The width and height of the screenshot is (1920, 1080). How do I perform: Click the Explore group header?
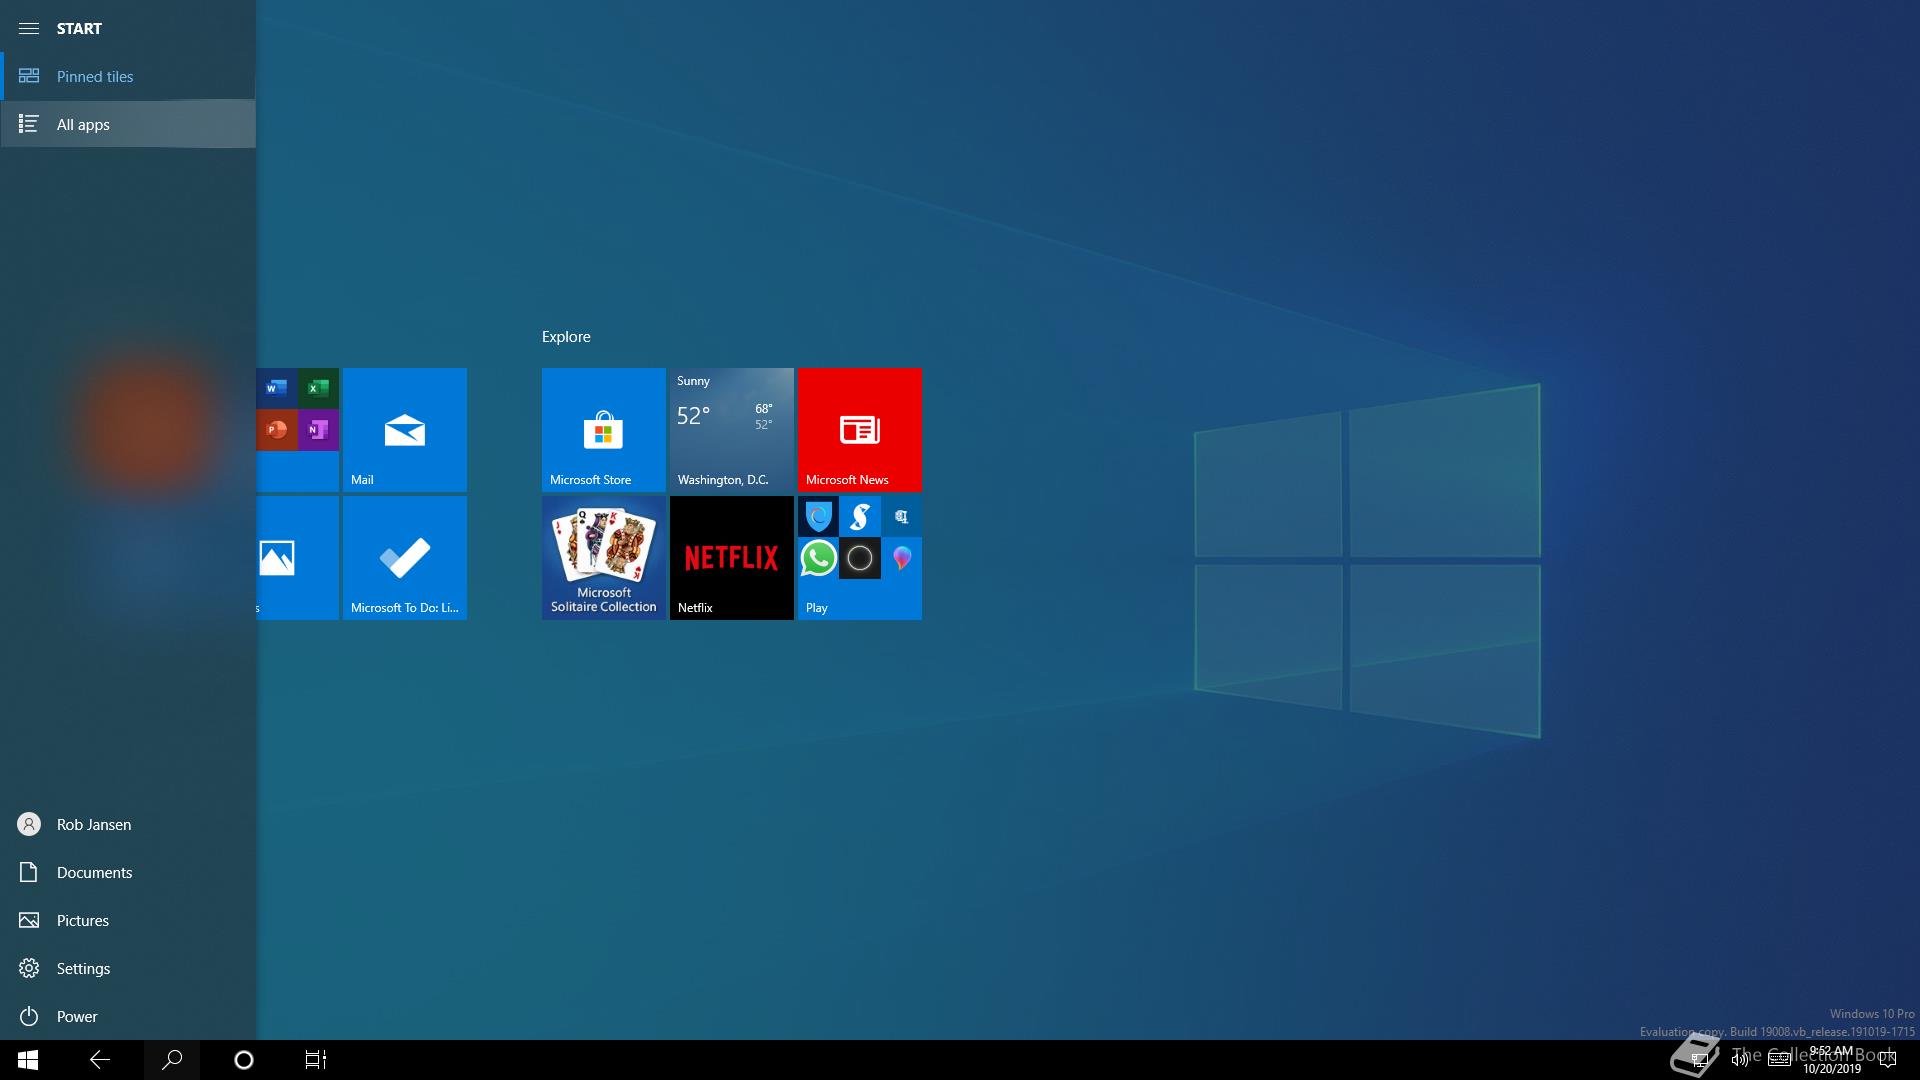click(x=566, y=337)
